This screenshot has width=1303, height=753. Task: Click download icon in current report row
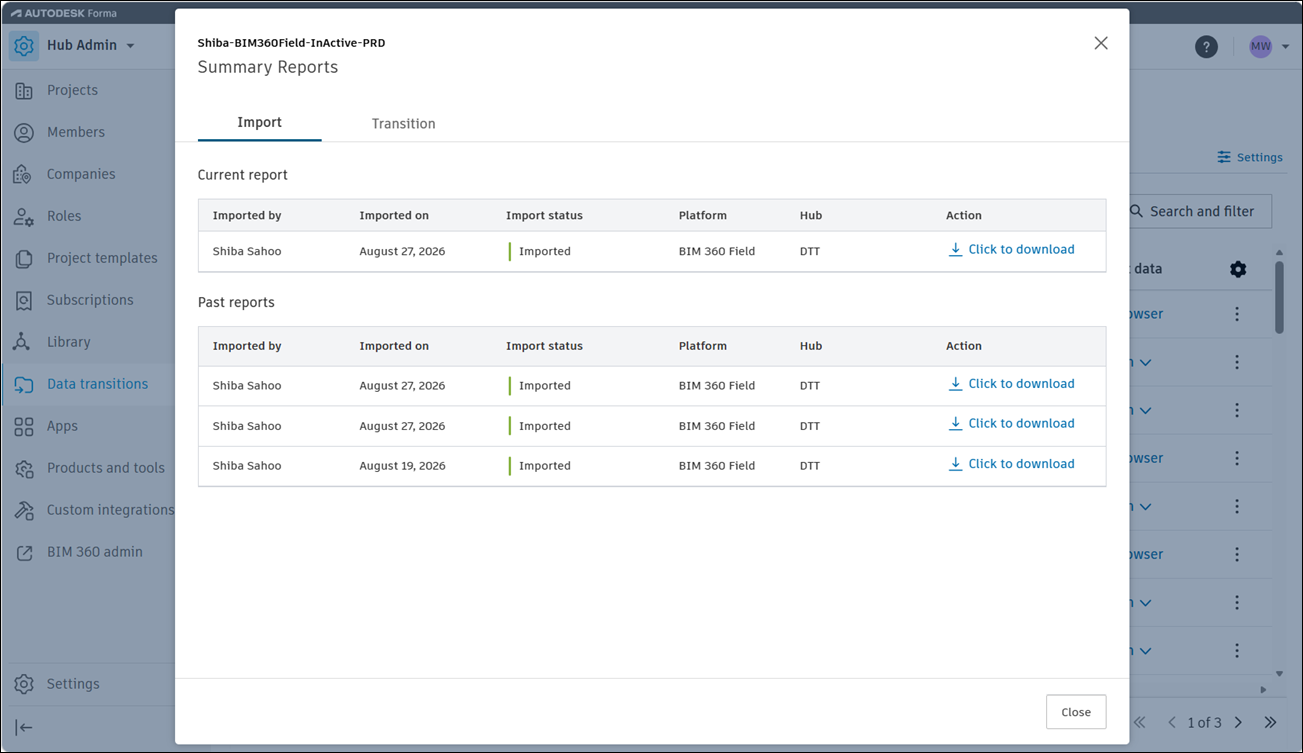(955, 250)
